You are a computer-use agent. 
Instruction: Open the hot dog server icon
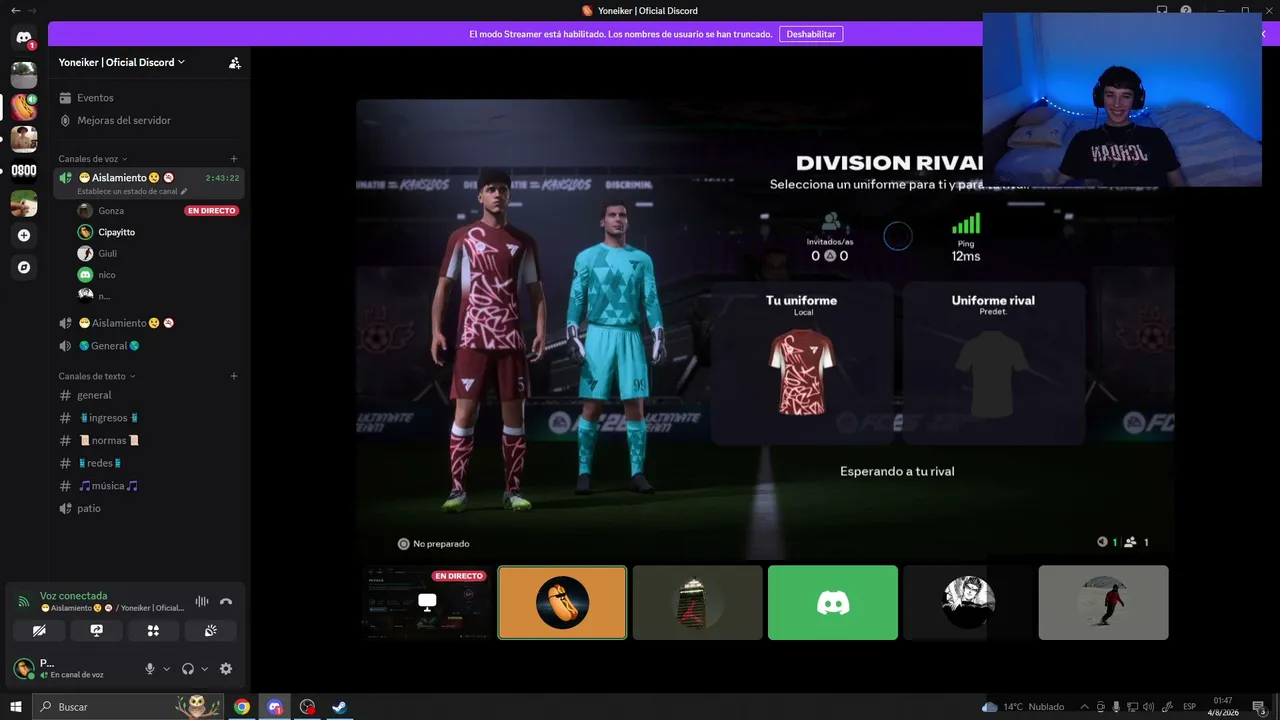[x=24, y=106]
